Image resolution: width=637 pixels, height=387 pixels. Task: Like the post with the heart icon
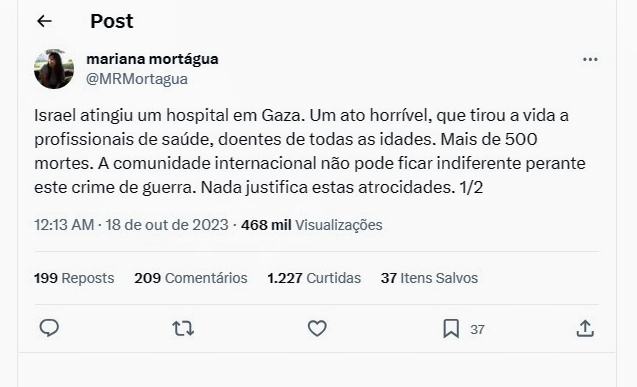(317, 328)
